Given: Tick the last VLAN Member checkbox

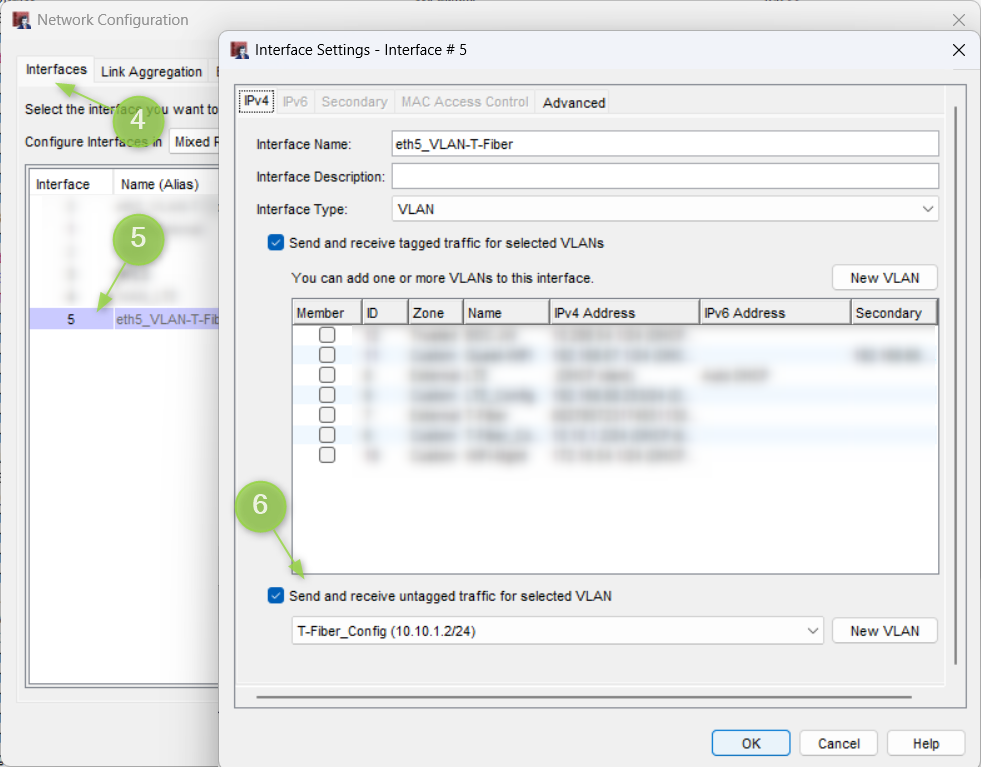Looking at the screenshot, I should coord(327,455).
